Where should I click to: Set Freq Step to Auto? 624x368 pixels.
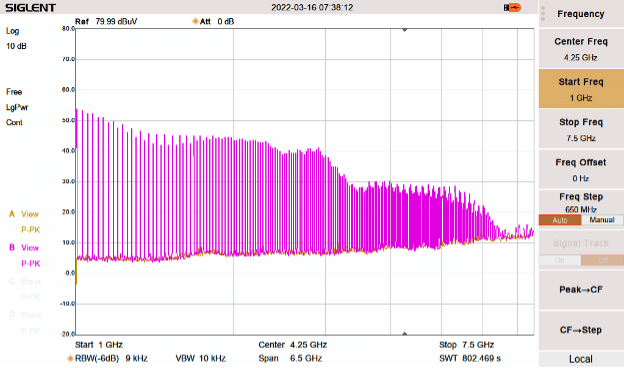point(560,220)
